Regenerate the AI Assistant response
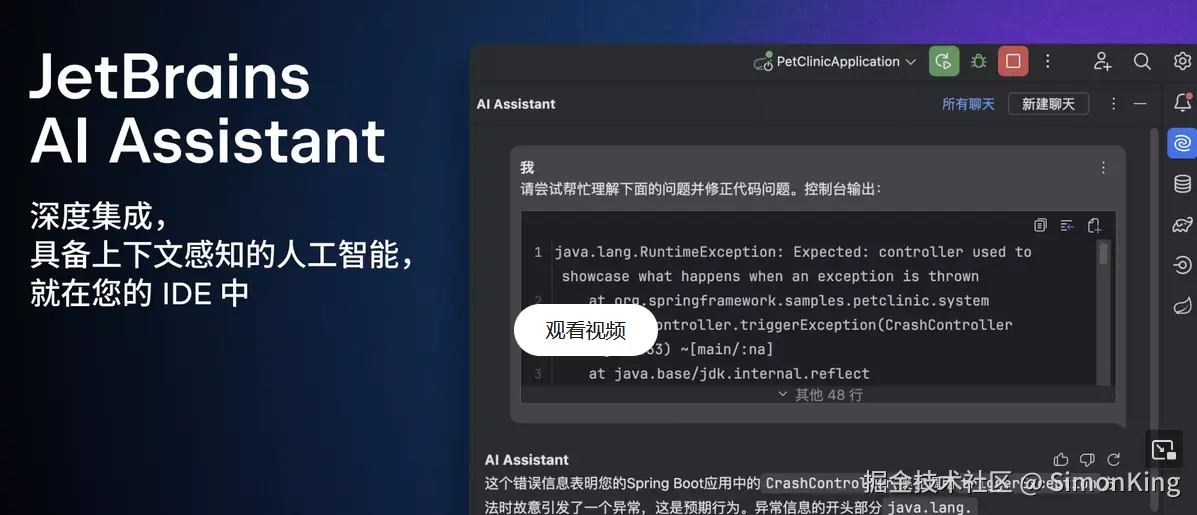Viewport: 1197px width, 515px height. click(x=1113, y=459)
